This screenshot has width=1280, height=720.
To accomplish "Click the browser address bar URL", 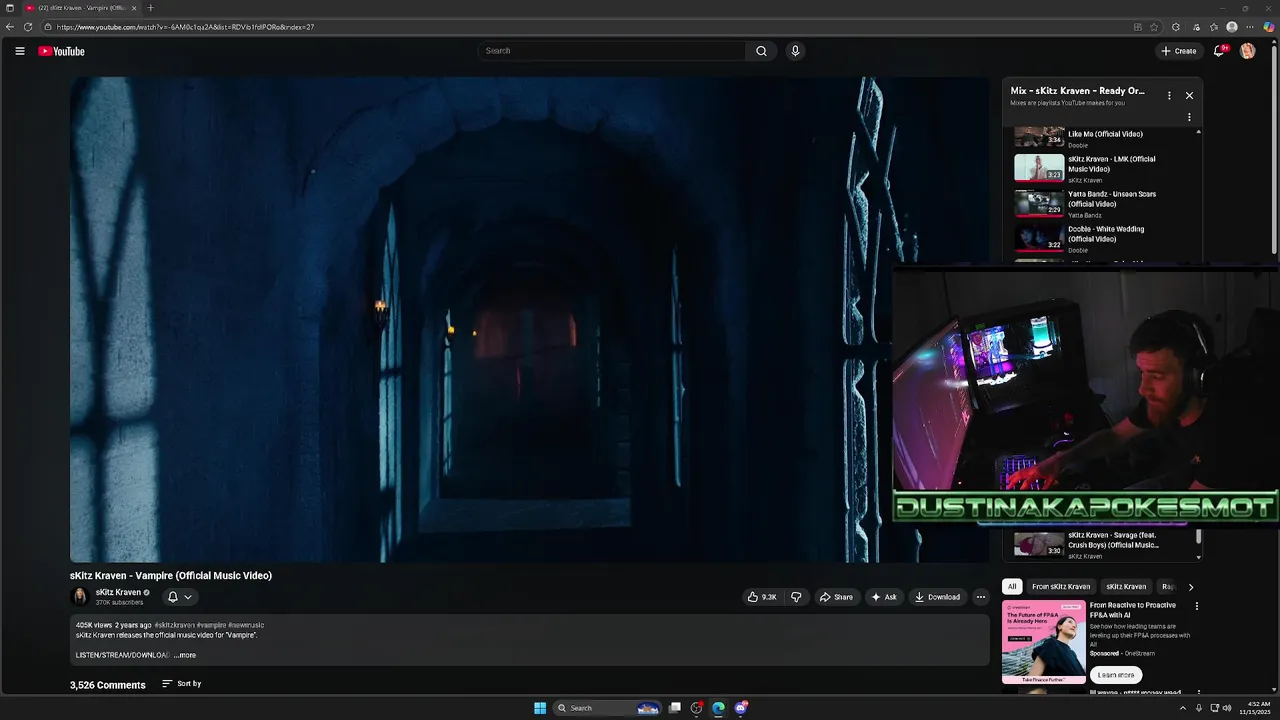I will [x=185, y=27].
